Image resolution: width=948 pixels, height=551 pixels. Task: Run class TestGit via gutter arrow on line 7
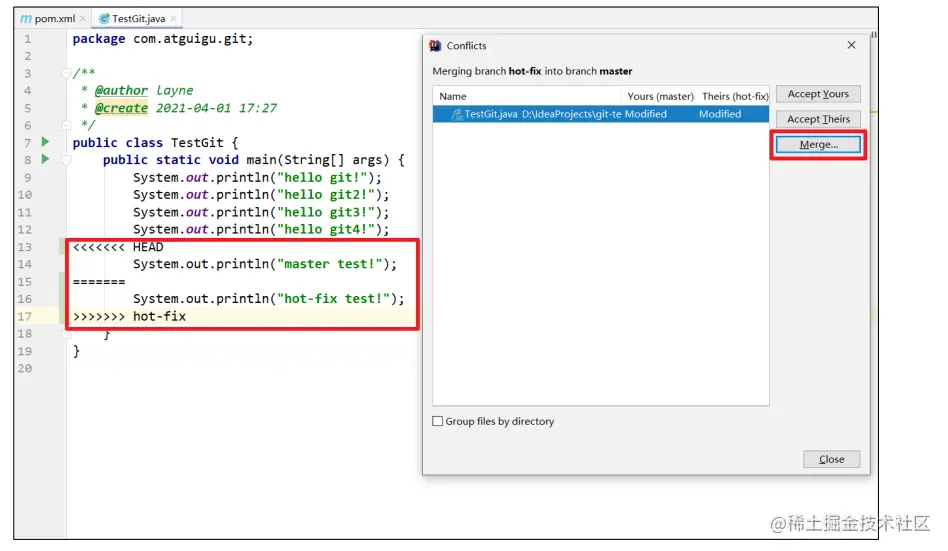pos(45,142)
